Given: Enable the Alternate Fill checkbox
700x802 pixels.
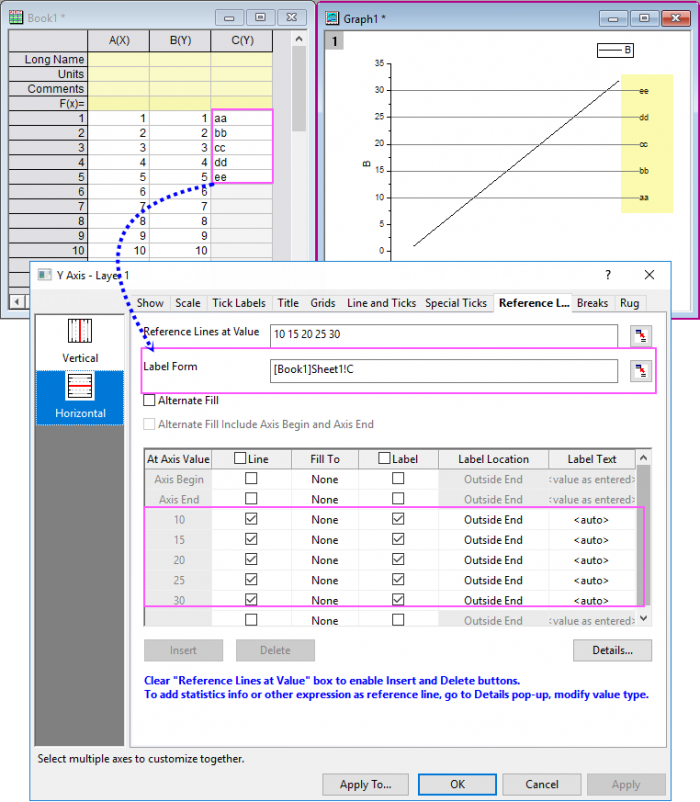Looking at the screenshot, I should click(150, 400).
